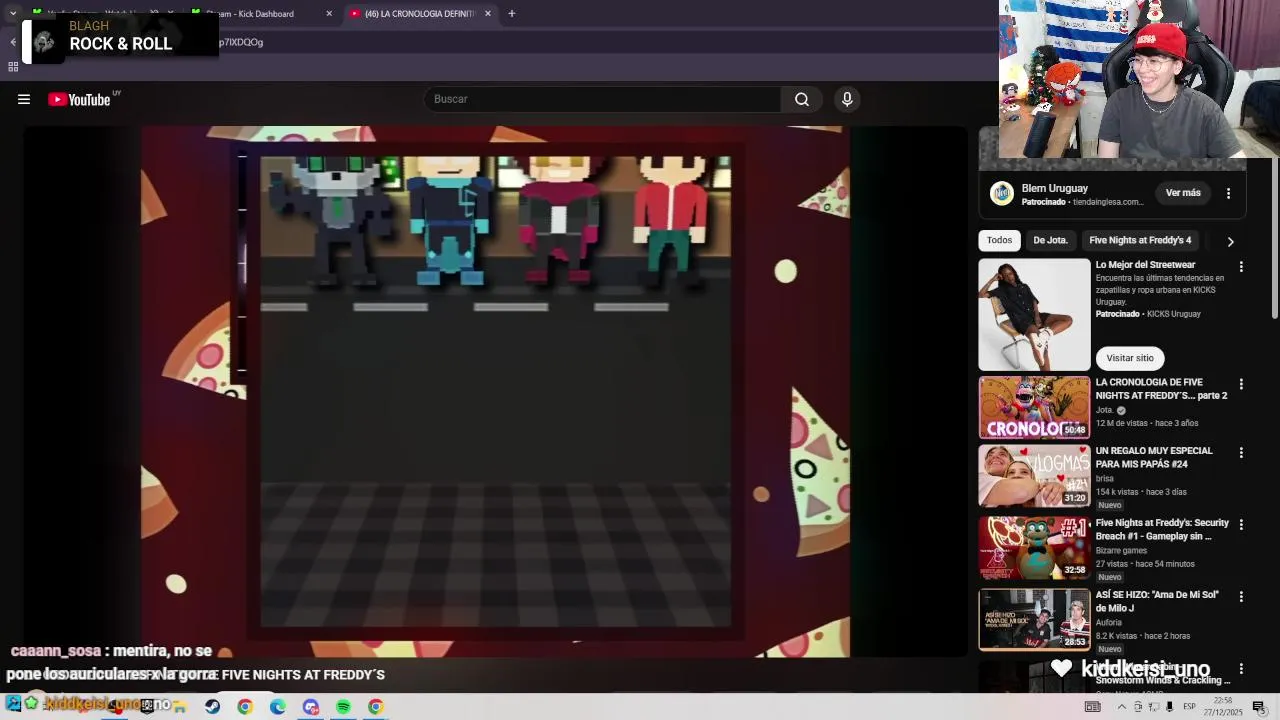Open Steam from the taskbar
This screenshot has height=720, width=1280.
[212, 706]
